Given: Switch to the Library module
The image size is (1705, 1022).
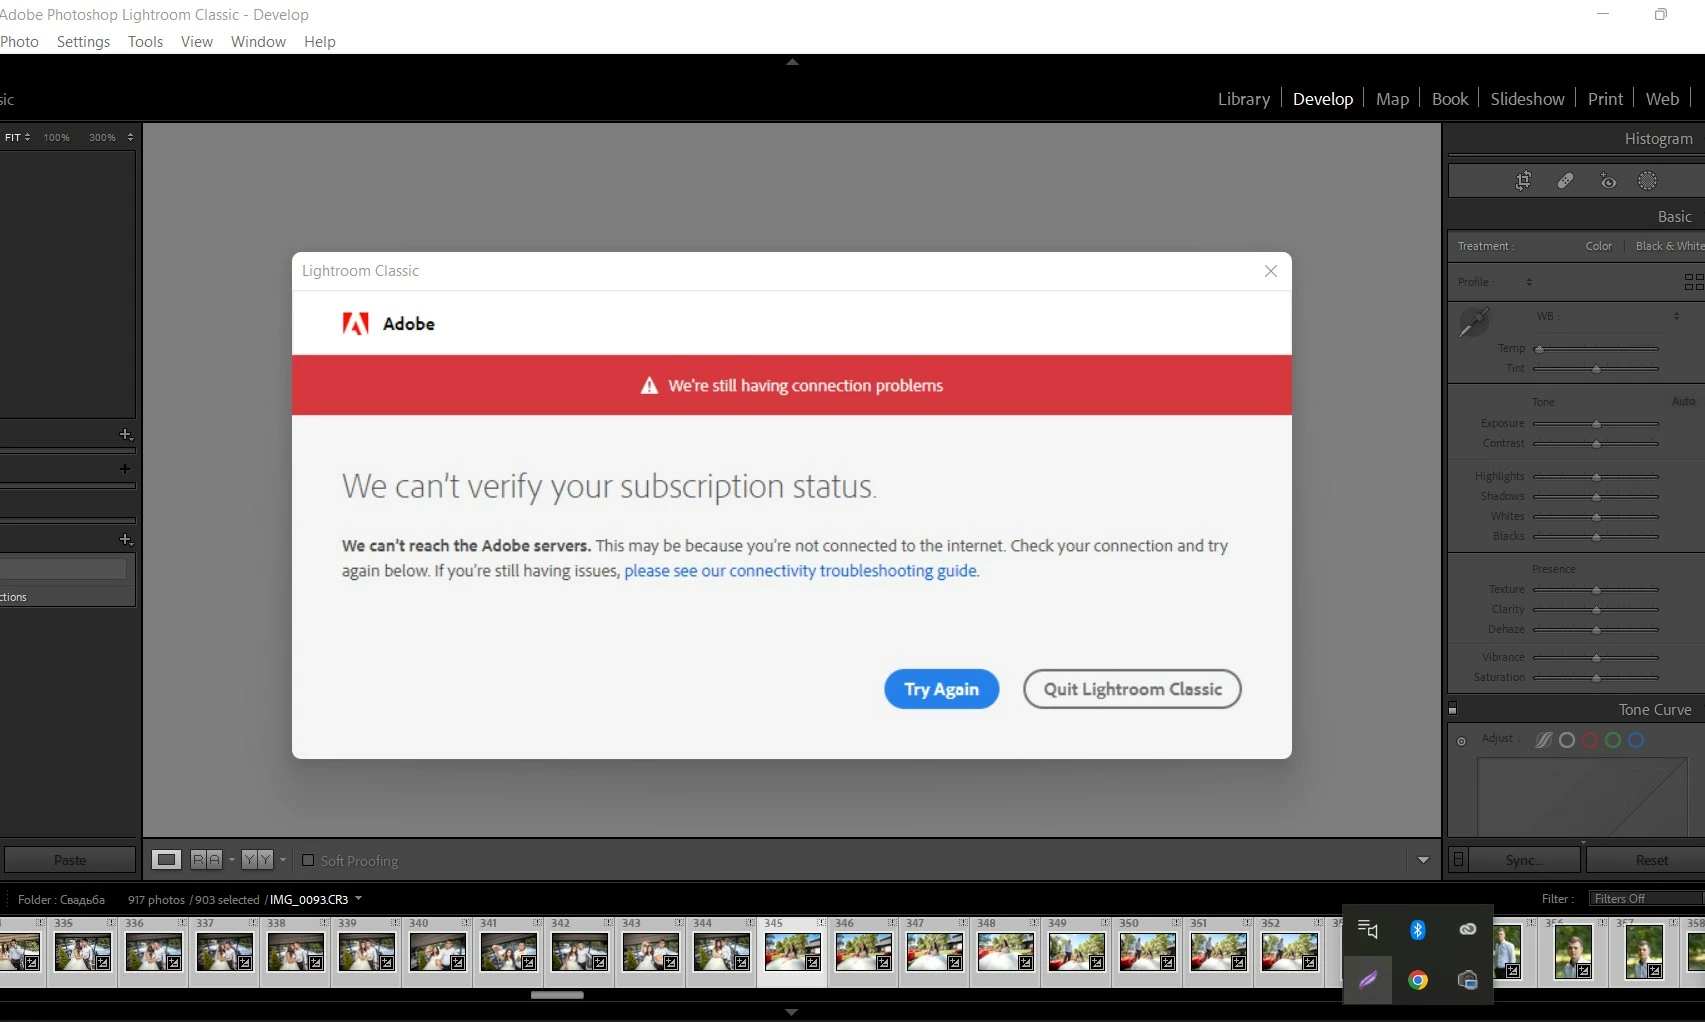Looking at the screenshot, I should pos(1243,99).
